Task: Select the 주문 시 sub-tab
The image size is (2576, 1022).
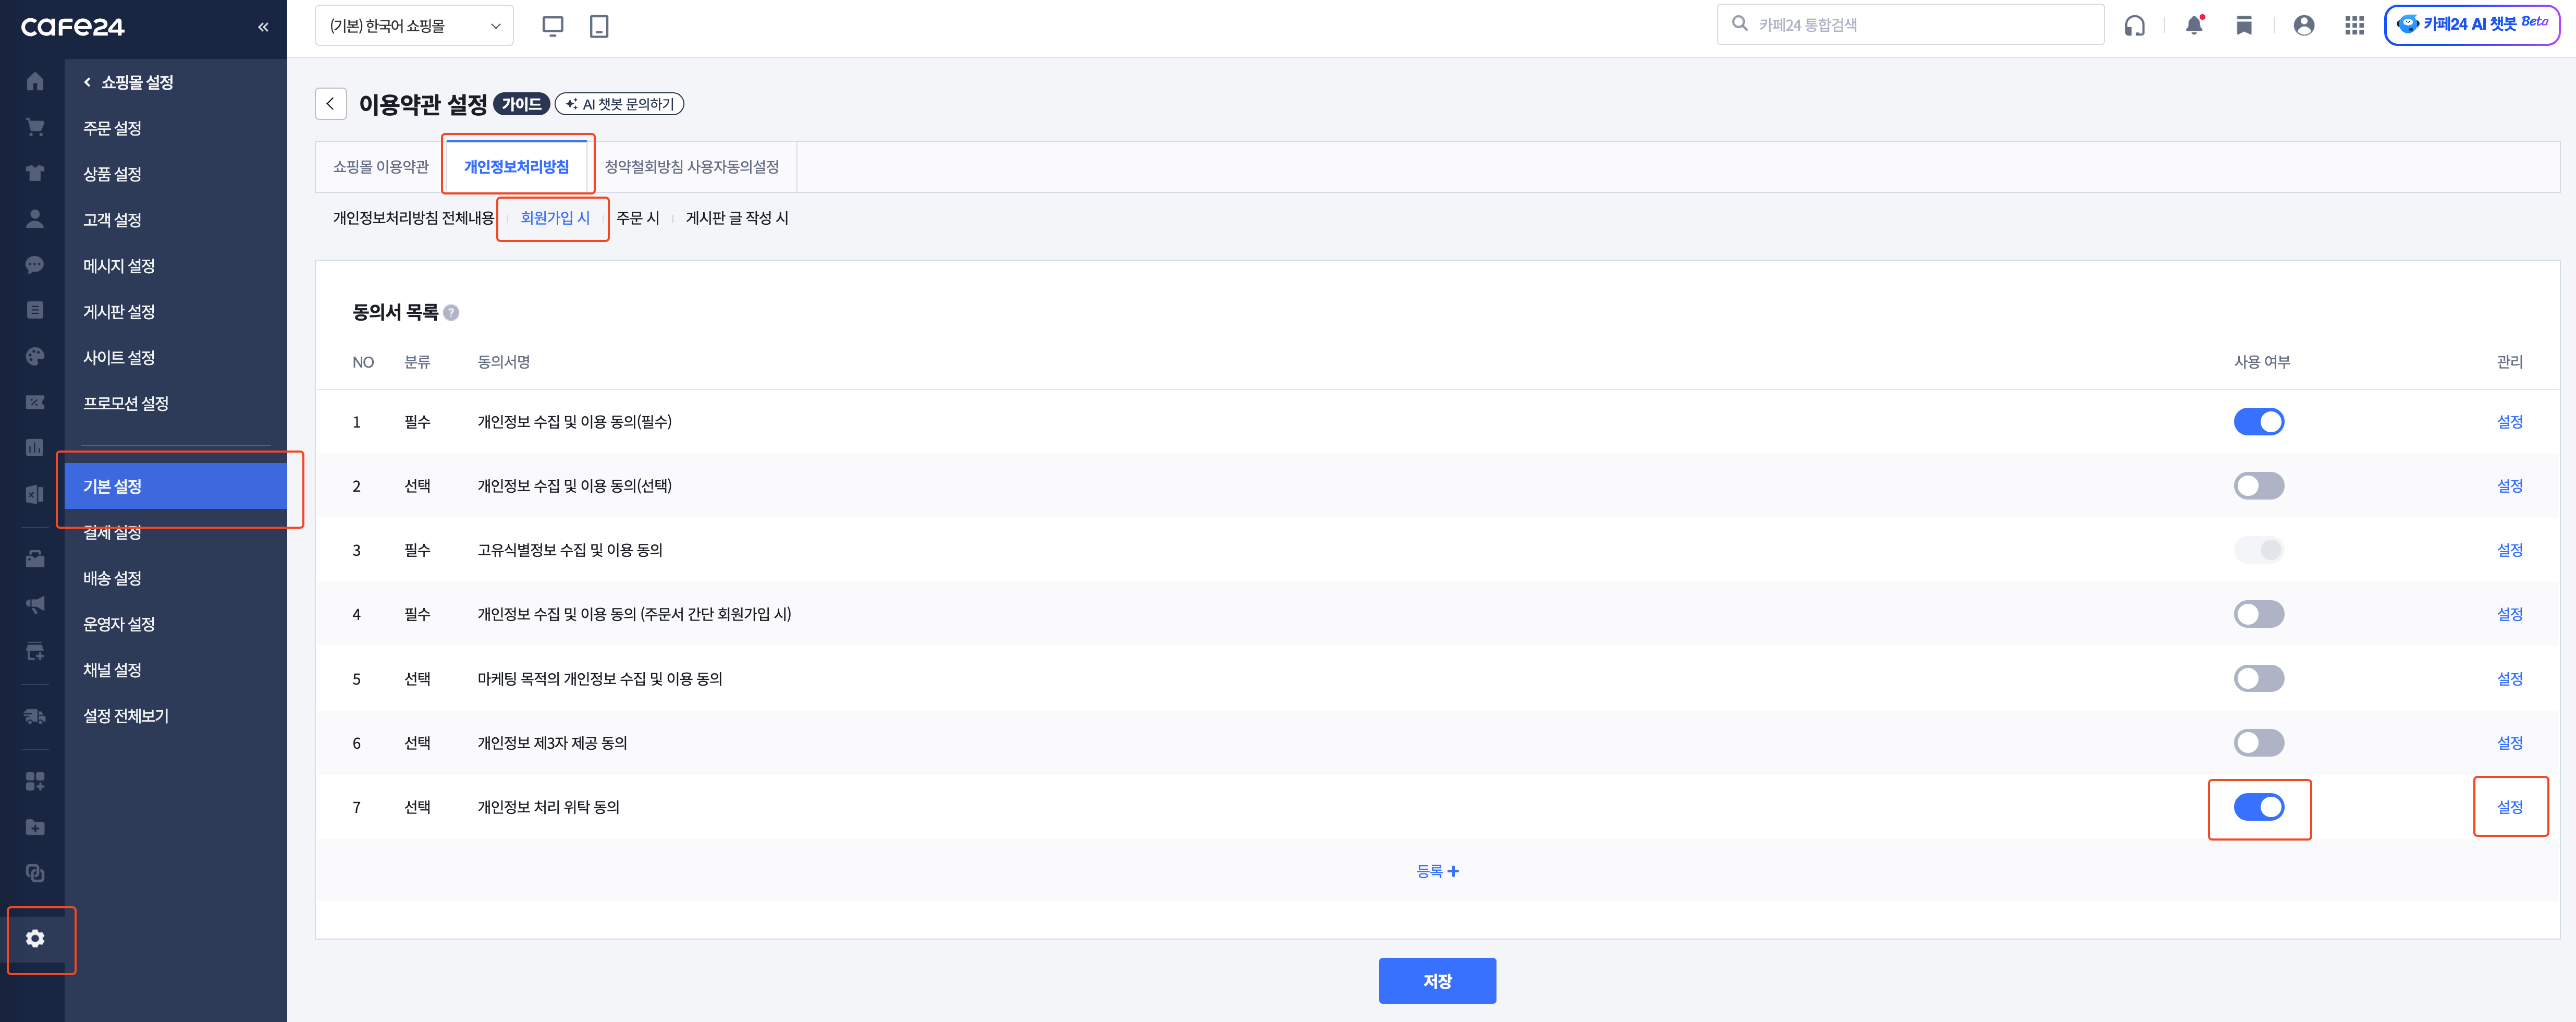Action: click(637, 218)
